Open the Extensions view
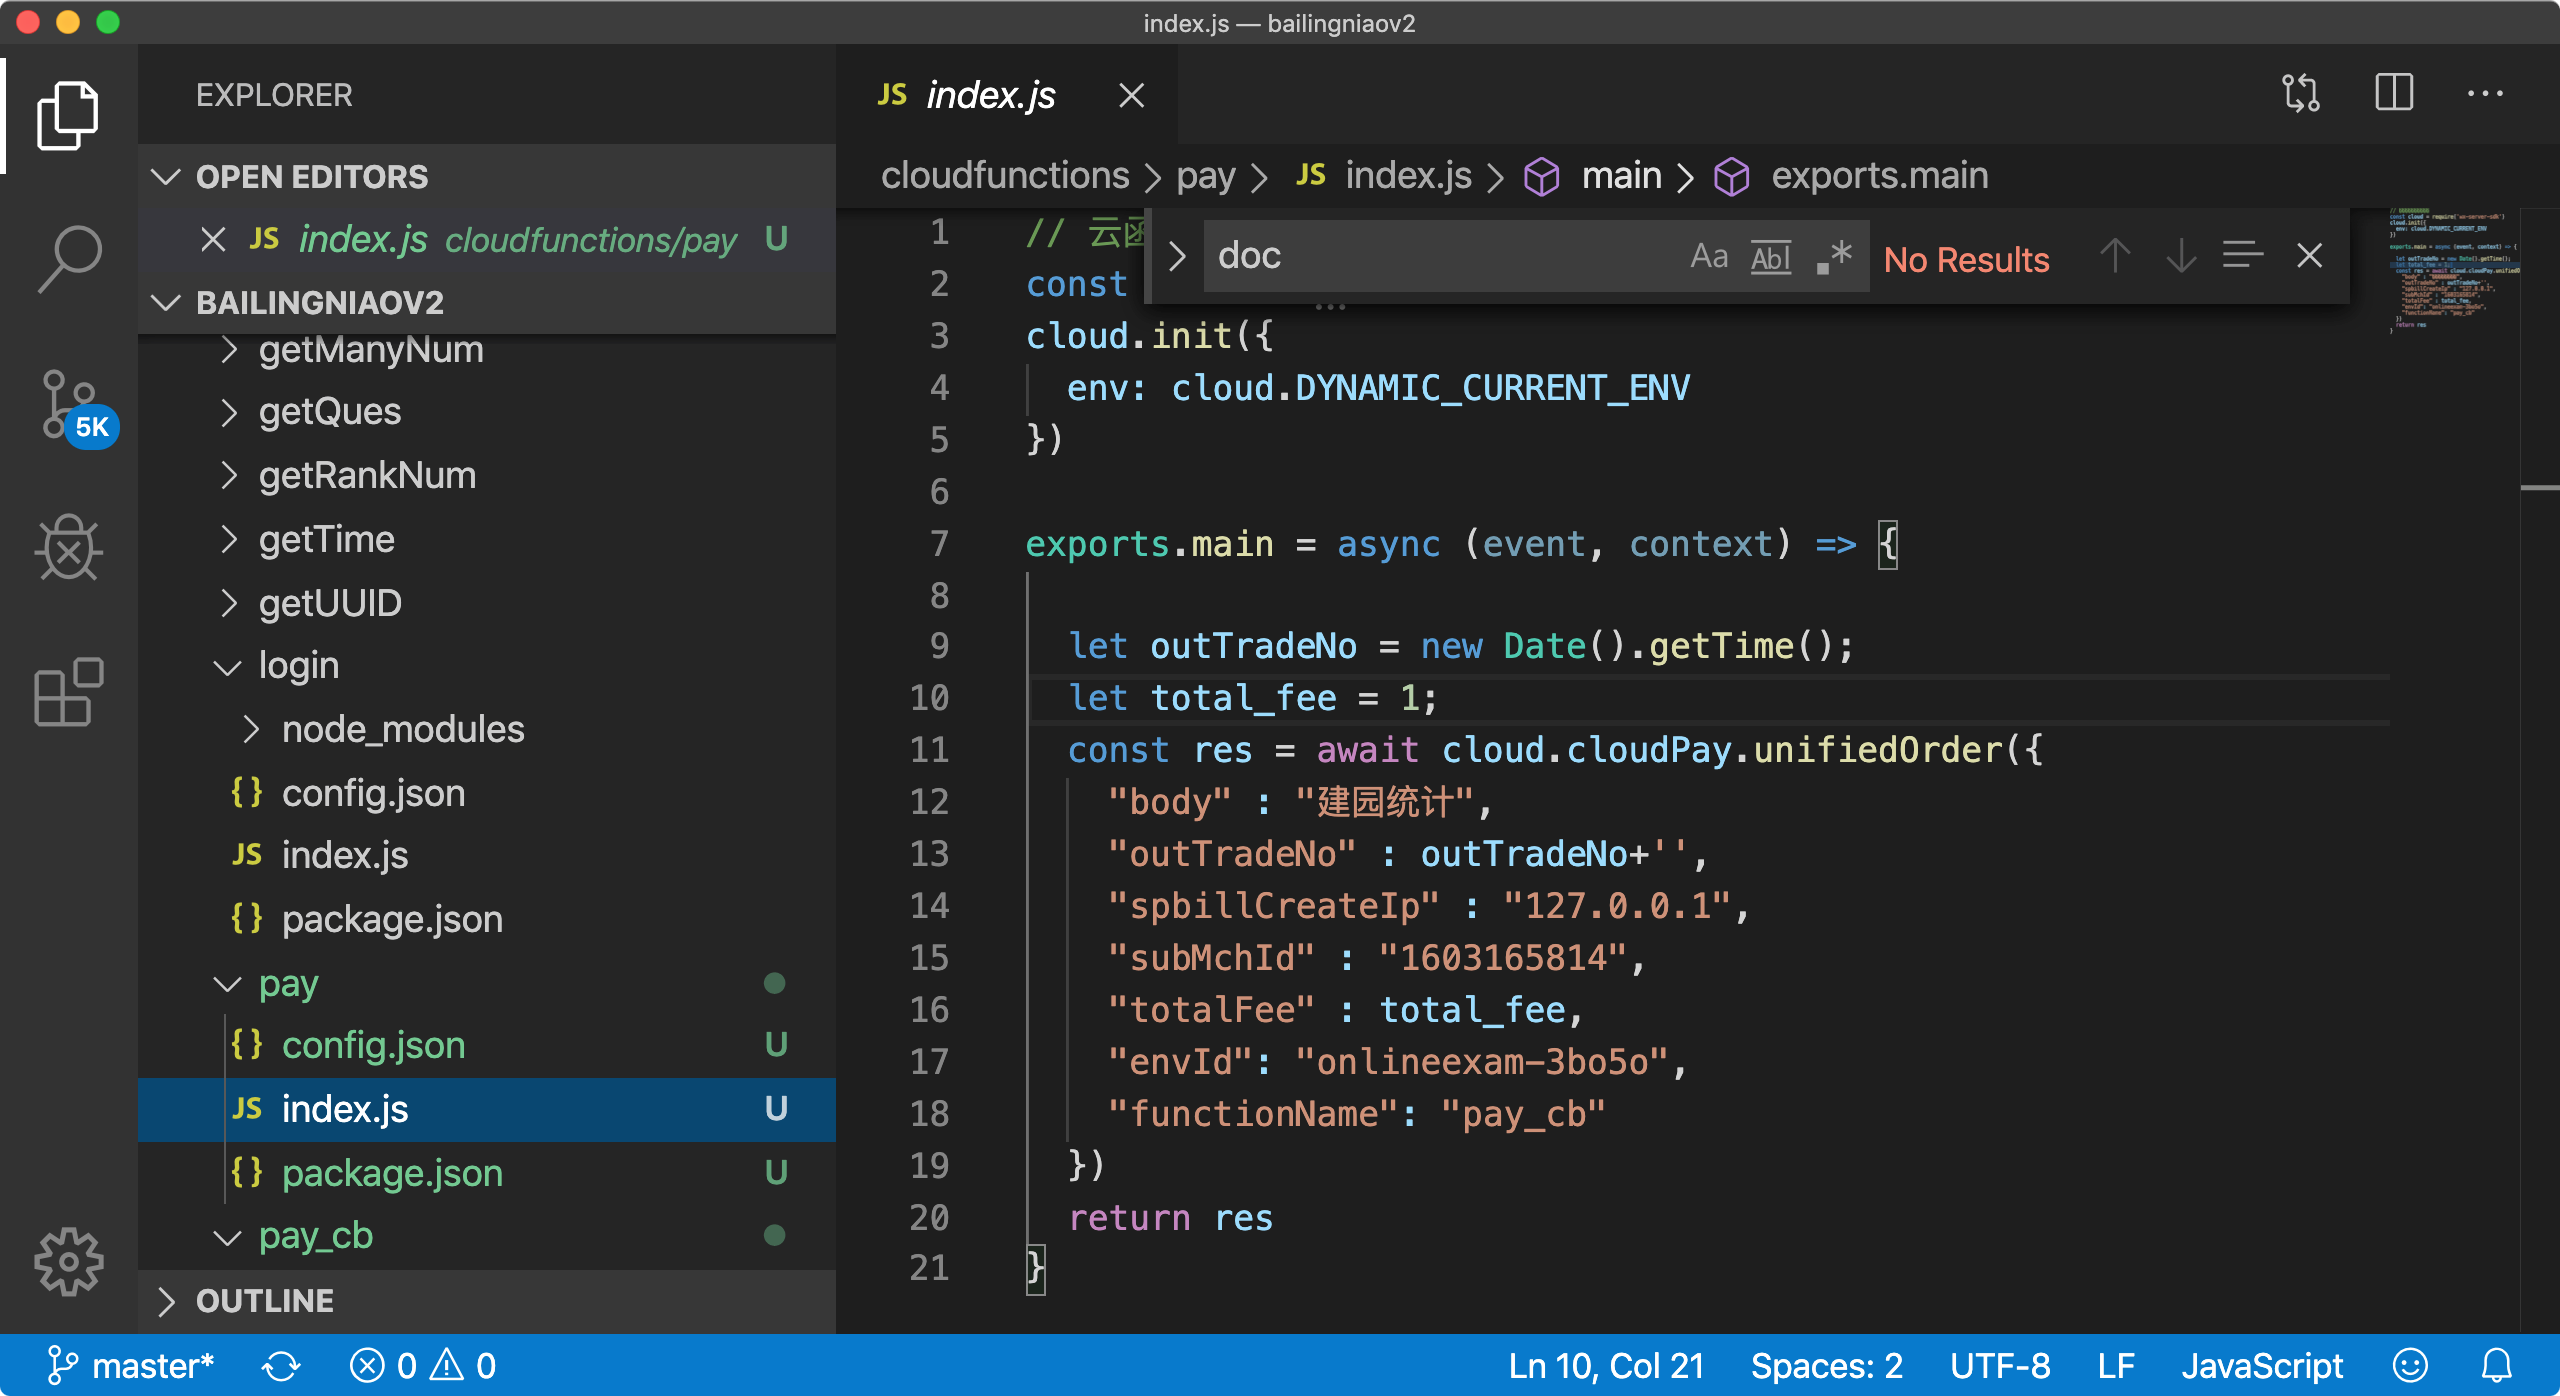The image size is (2560, 1396). [x=68, y=692]
